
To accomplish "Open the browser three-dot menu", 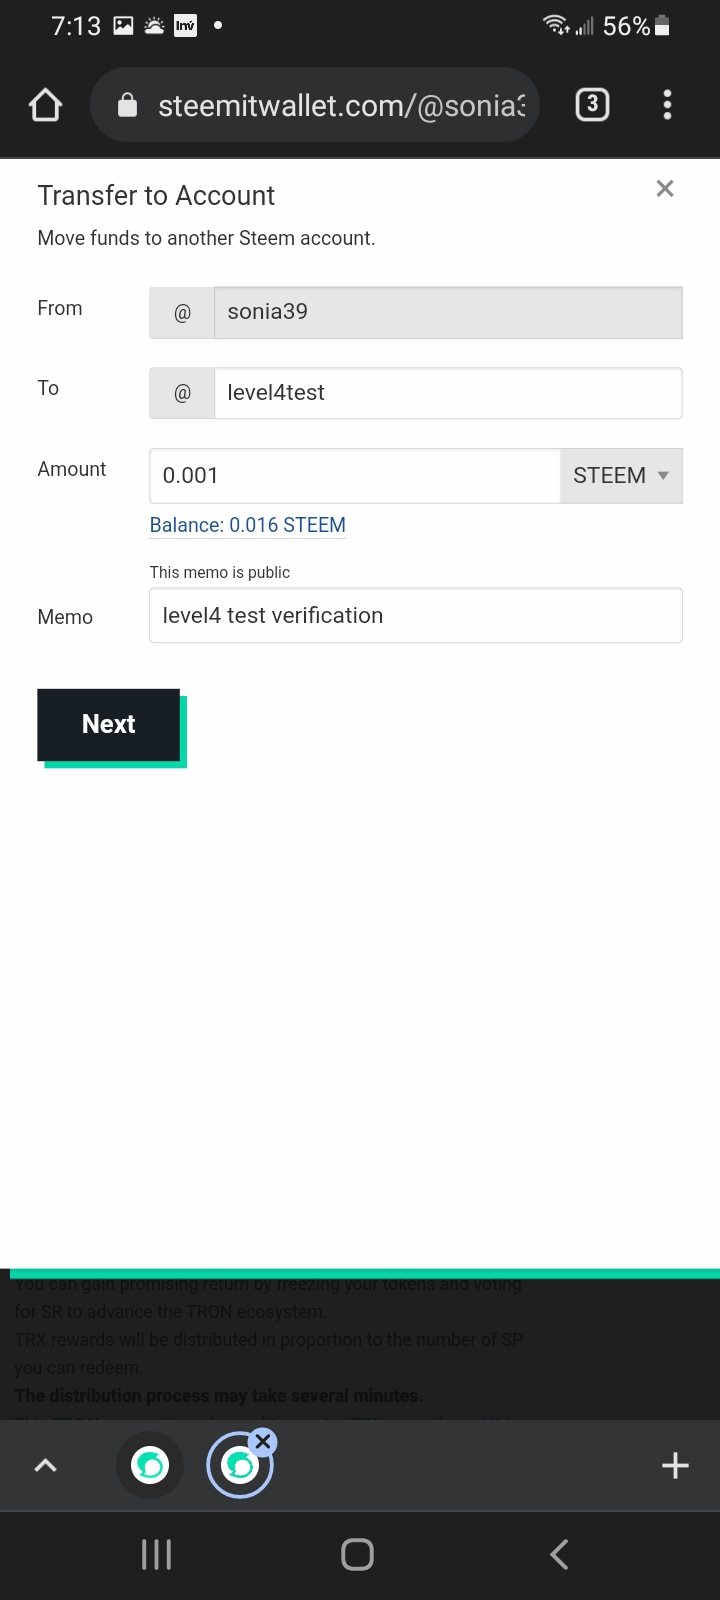I will [667, 105].
